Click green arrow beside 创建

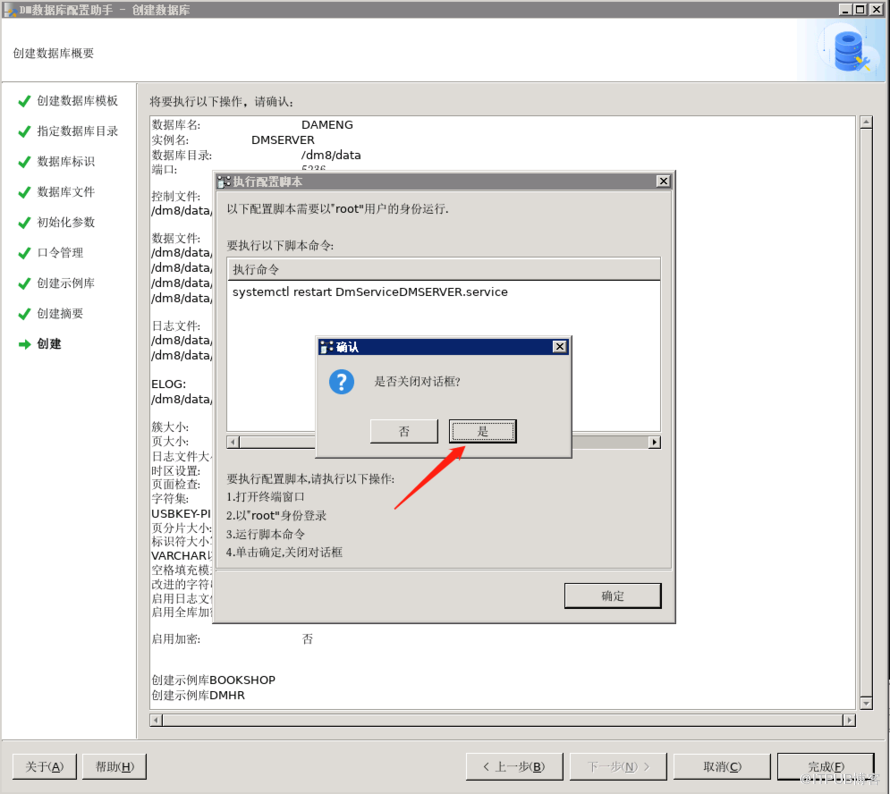tap(24, 345)
